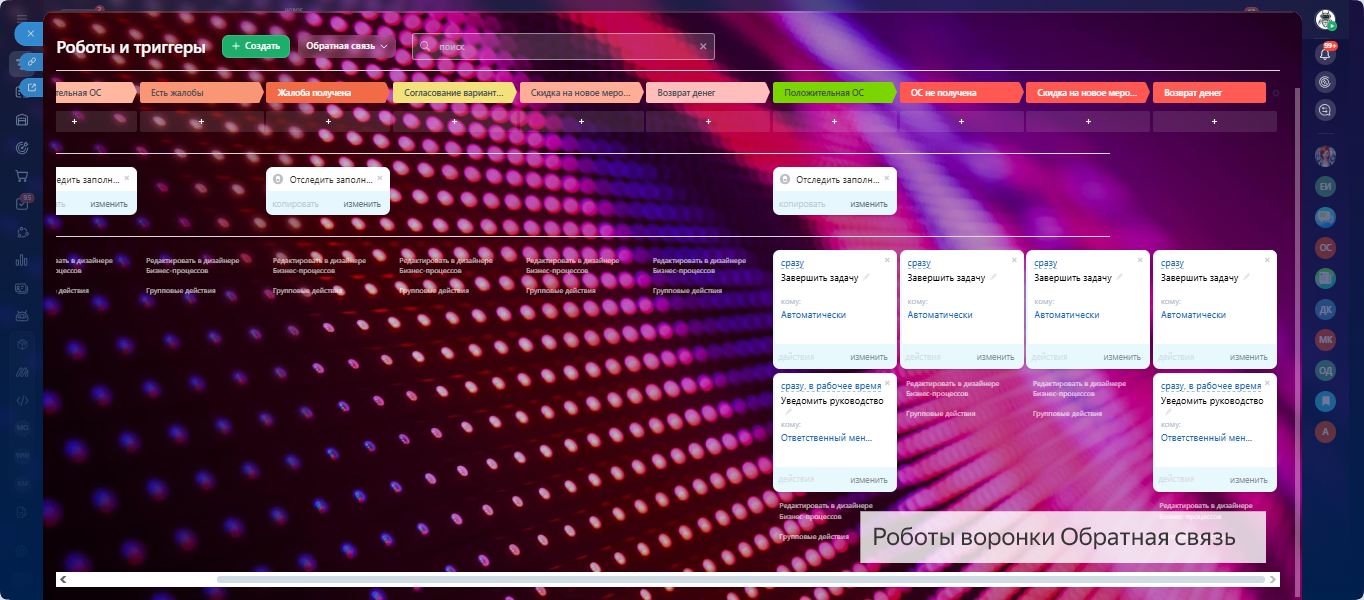
Task: Click 'изменить' on the Положительная ОС trigger
Action: [x=868, y=204]
